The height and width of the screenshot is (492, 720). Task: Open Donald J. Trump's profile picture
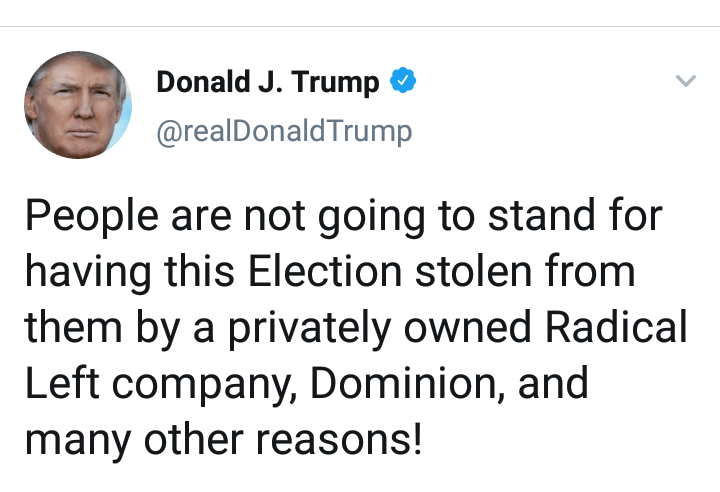pyautogui.click(x=78, y=105)
